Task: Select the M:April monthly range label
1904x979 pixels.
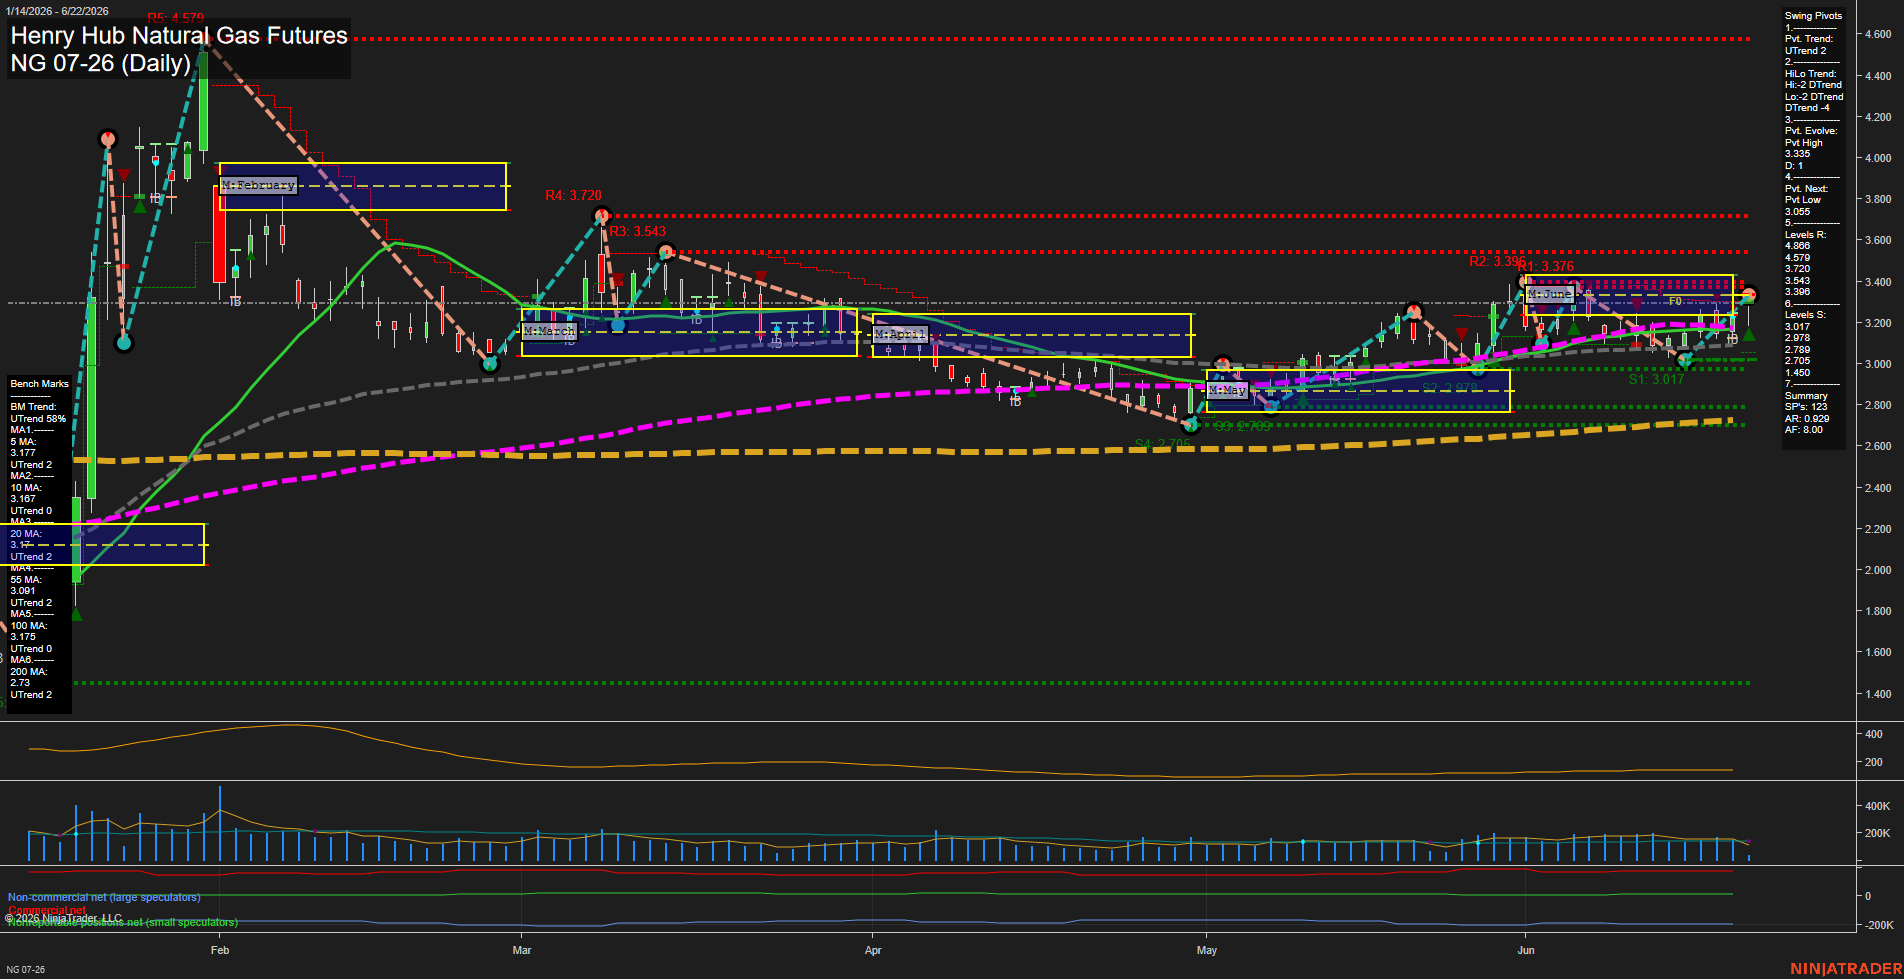Action: pos(900,334)
